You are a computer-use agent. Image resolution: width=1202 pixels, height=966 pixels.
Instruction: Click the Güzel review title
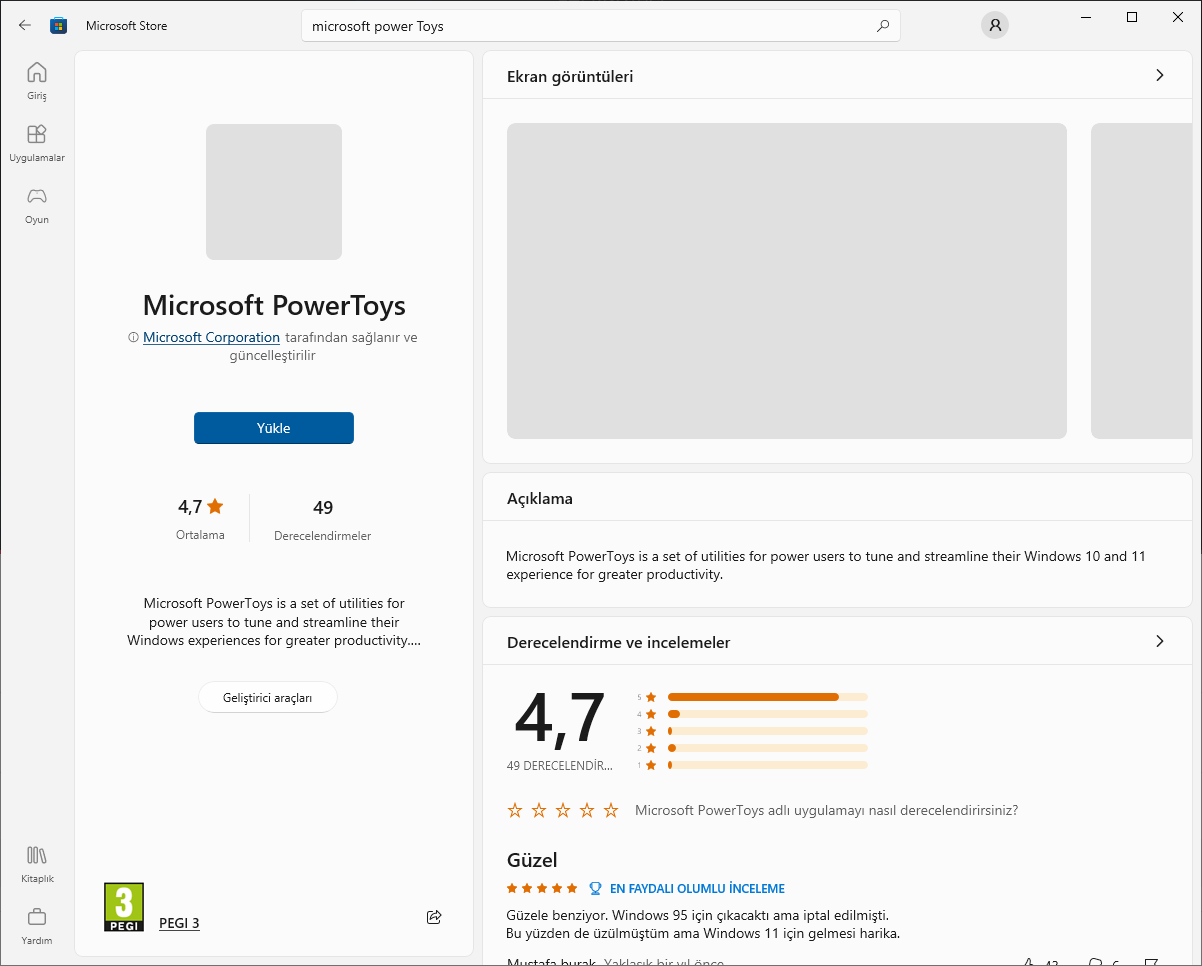(x=532, y=860)
